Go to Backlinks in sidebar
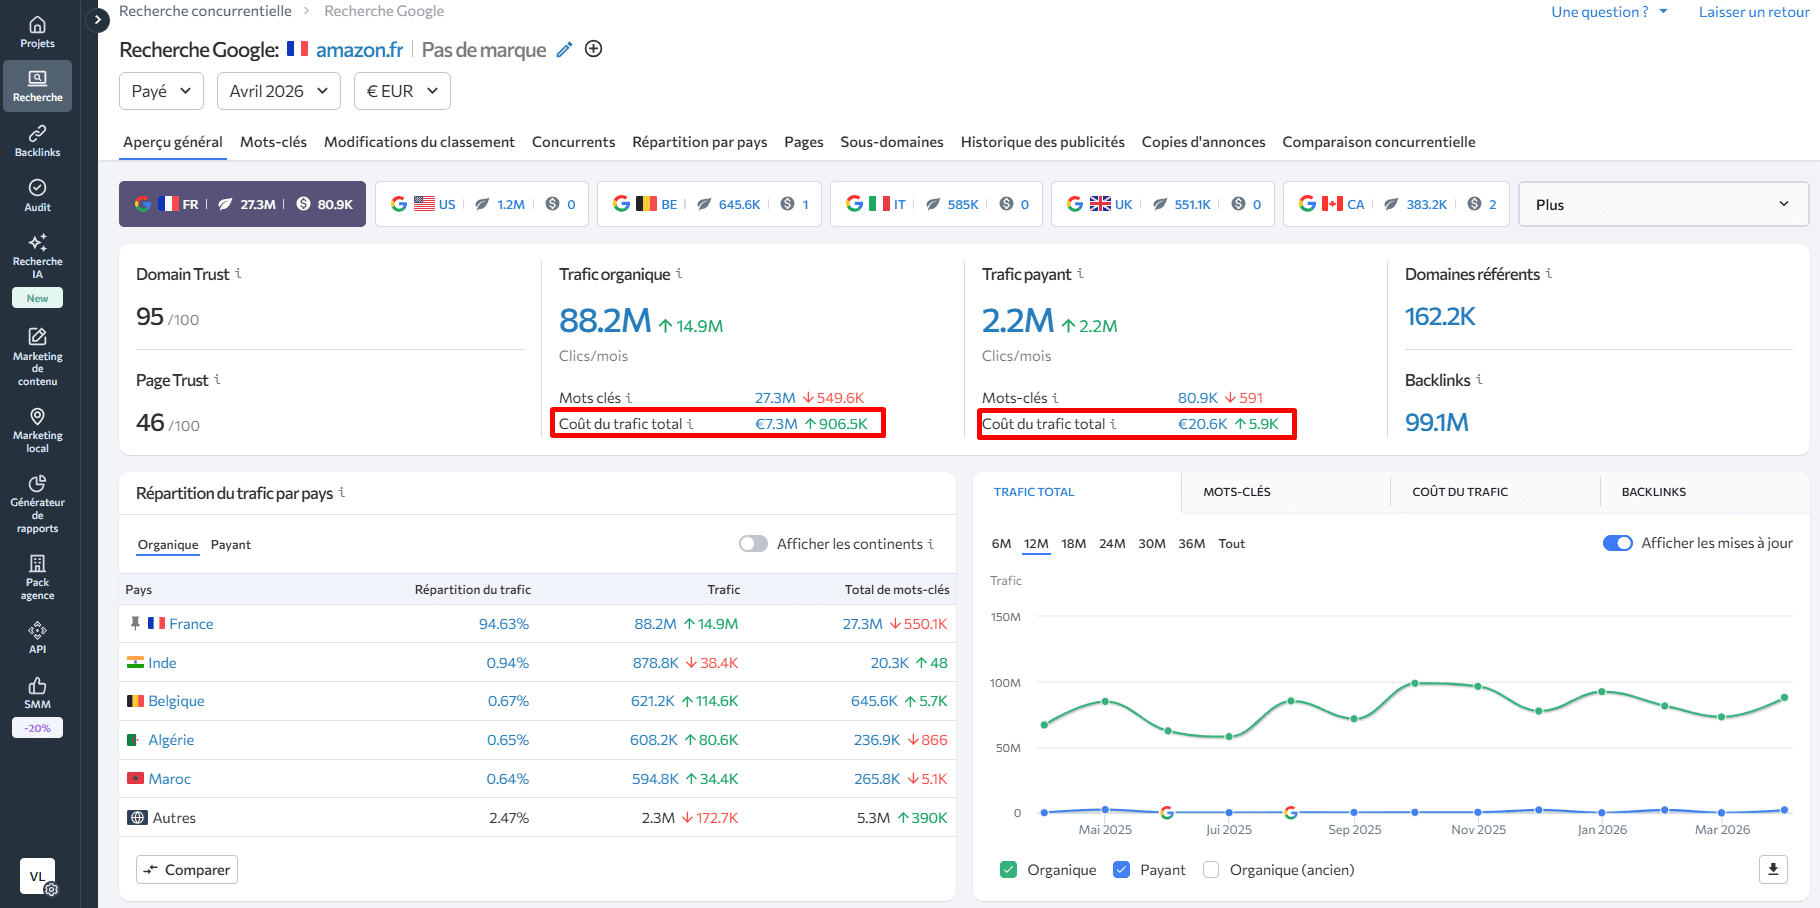The width and height of the screenshot is (1820, 908). click(x=37, y=141)
